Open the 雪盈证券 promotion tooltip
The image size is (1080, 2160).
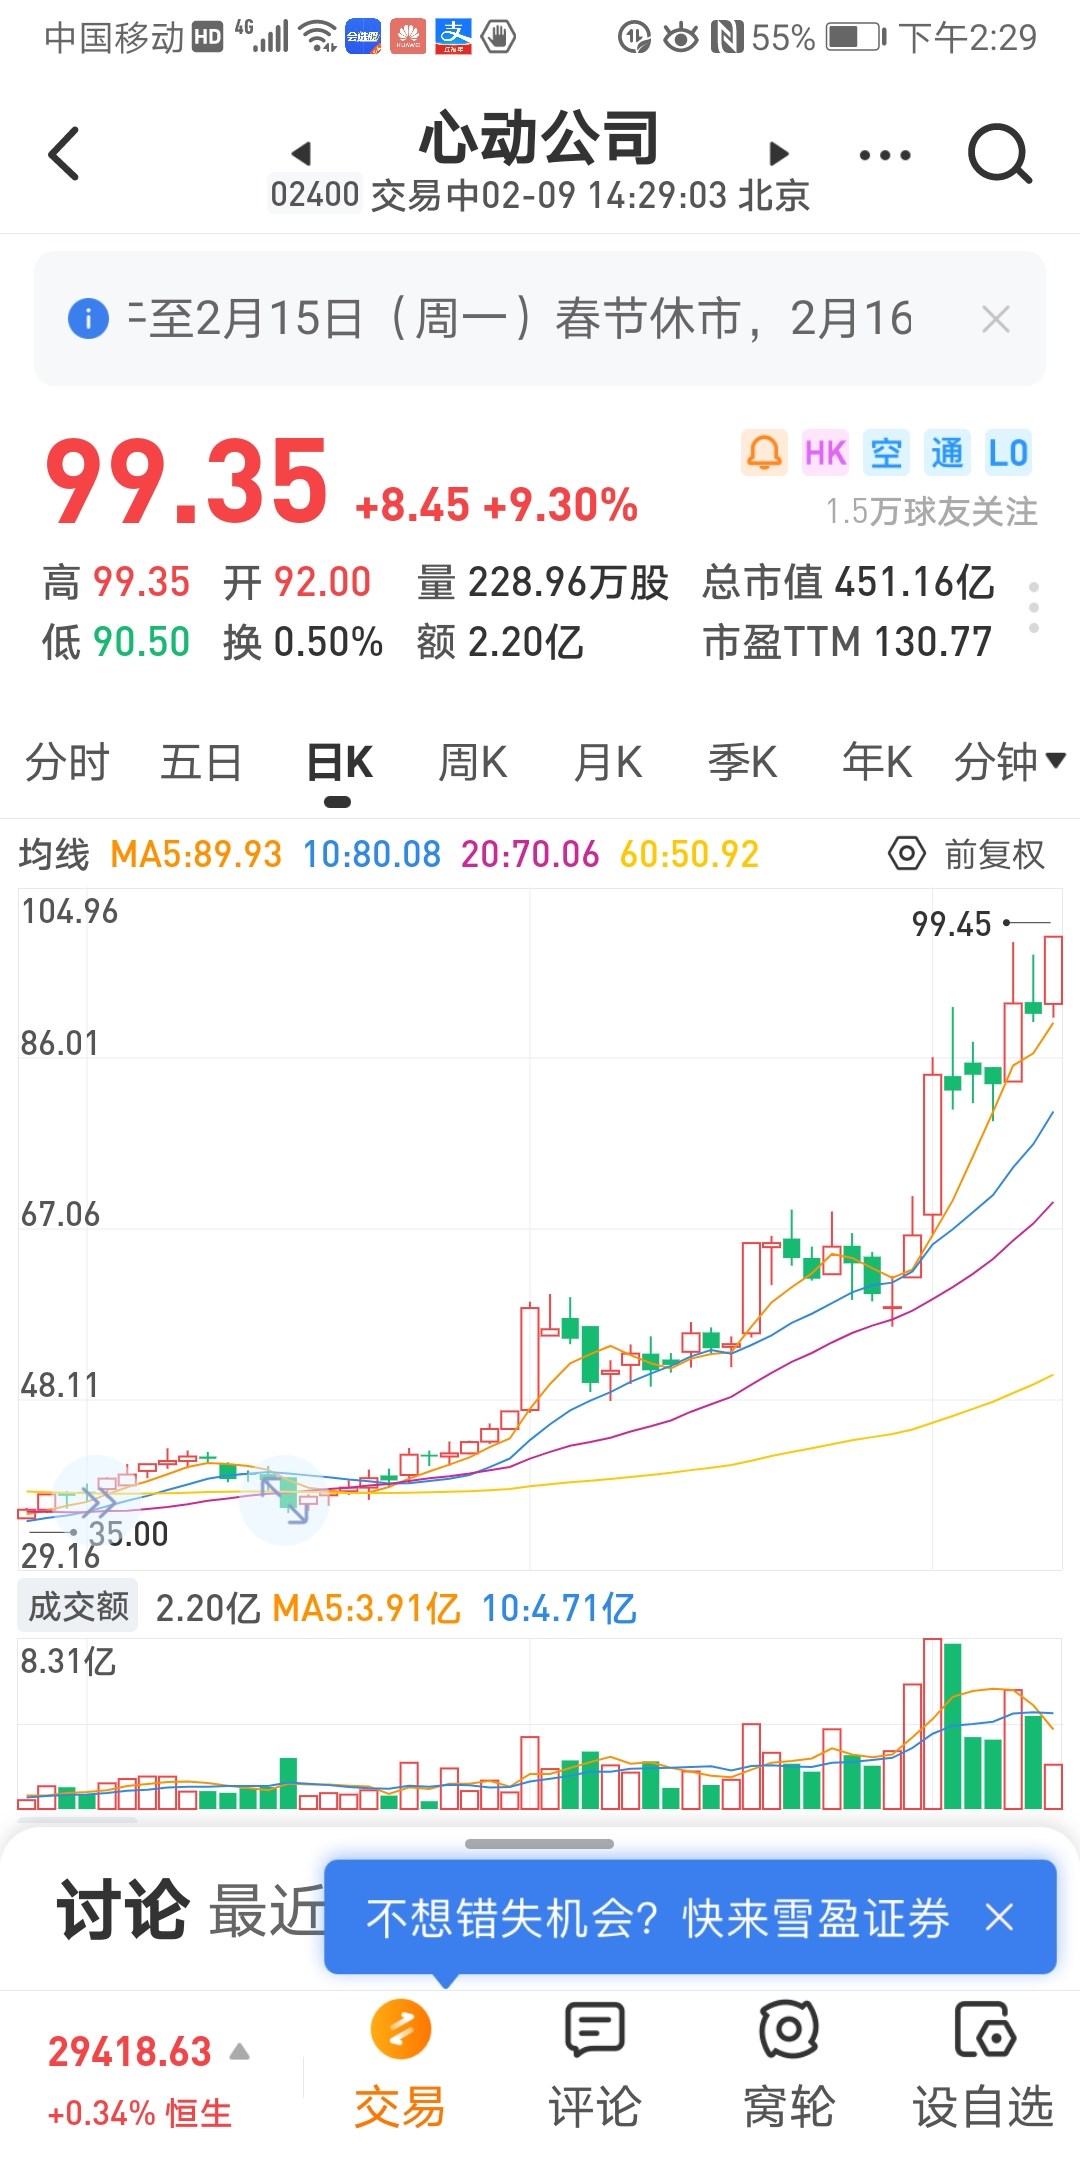(657, 1918)
